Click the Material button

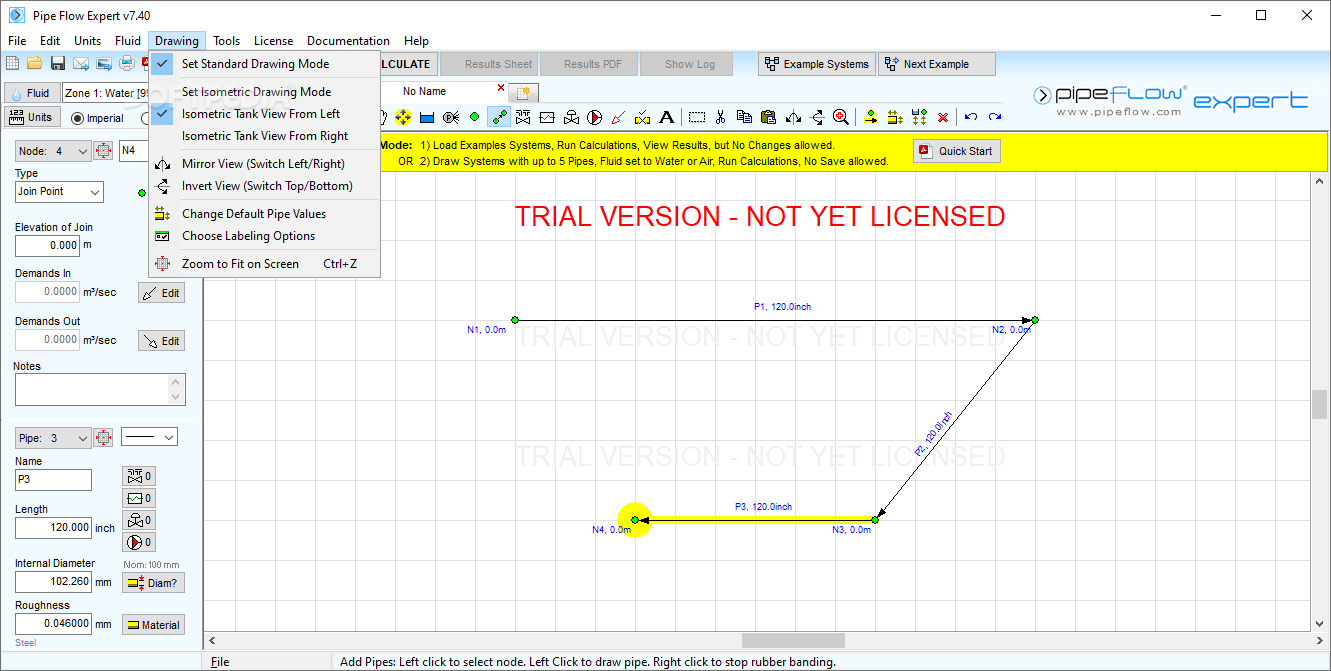(153, 625)
